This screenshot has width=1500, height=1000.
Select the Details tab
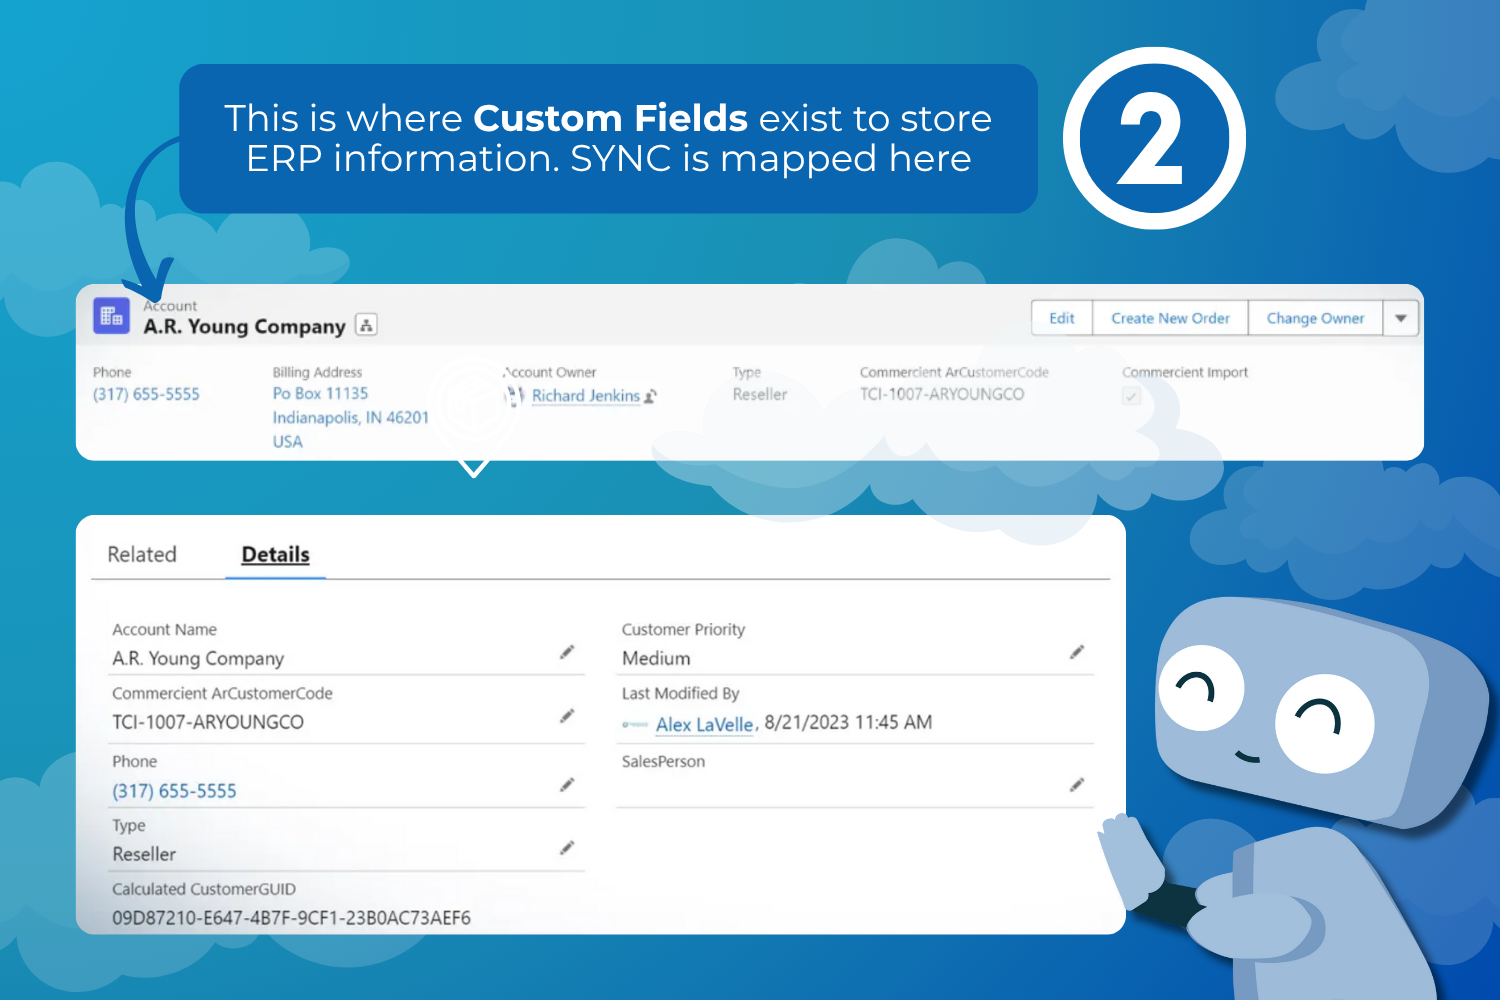(x=275, y=555)
